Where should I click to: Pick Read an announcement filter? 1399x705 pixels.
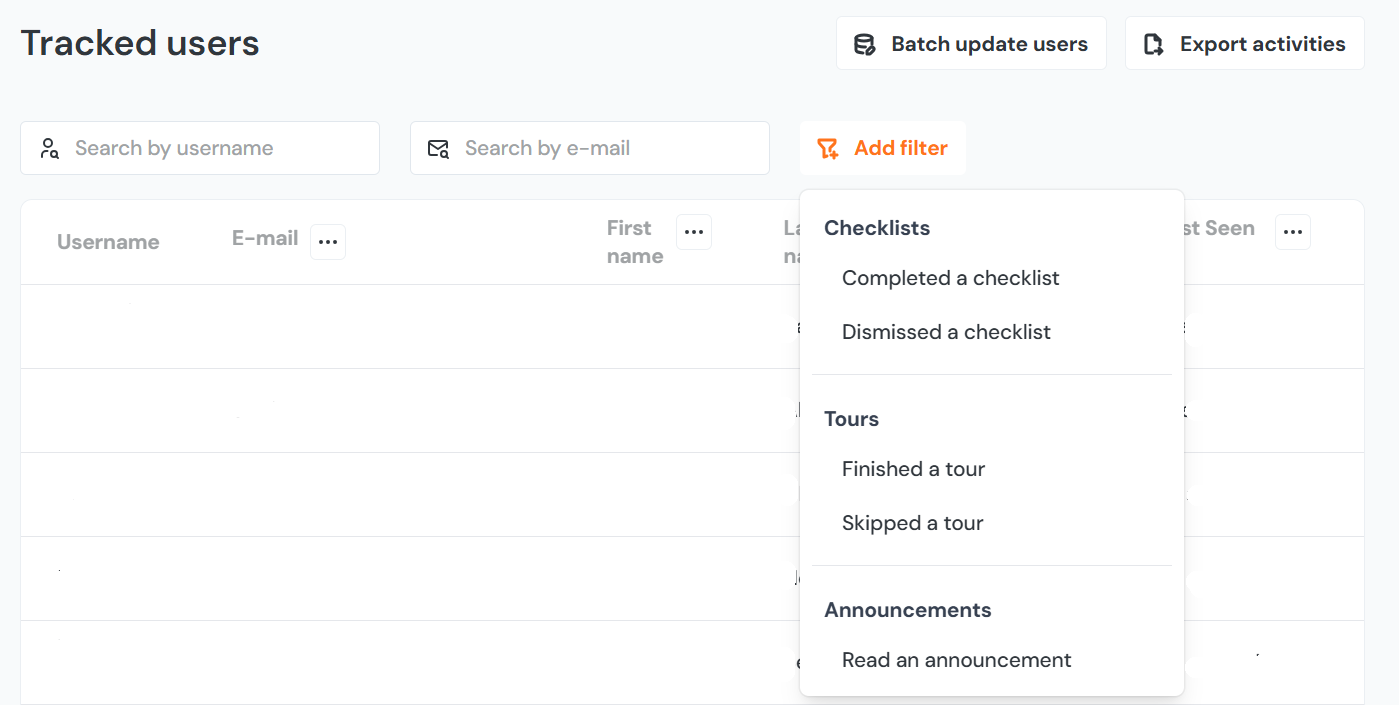click(x=956, y=660)
